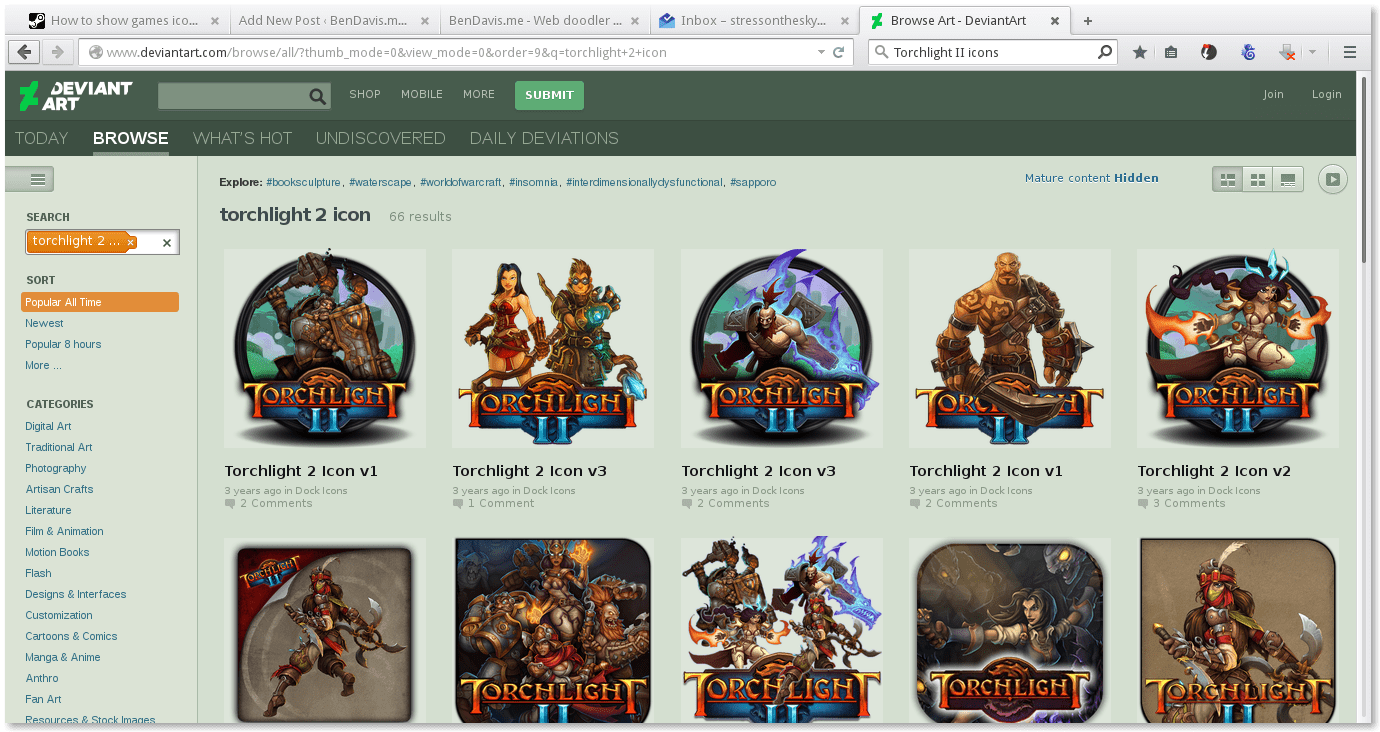Open the Firefox downloads indicator

coord(1283,51)
